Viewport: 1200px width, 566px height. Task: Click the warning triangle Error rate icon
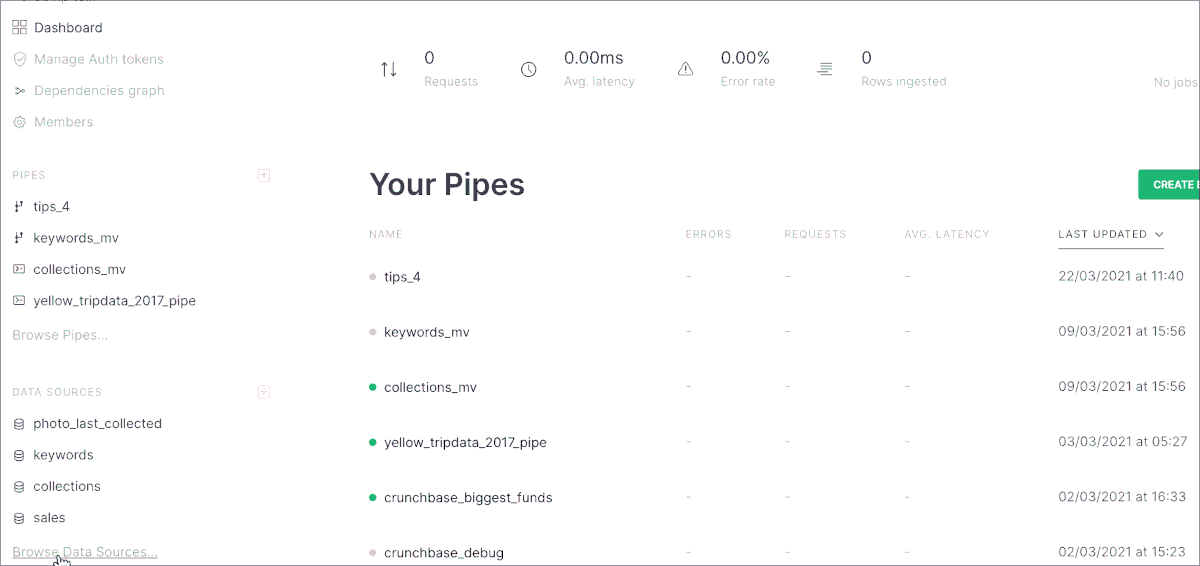[685, 69]
